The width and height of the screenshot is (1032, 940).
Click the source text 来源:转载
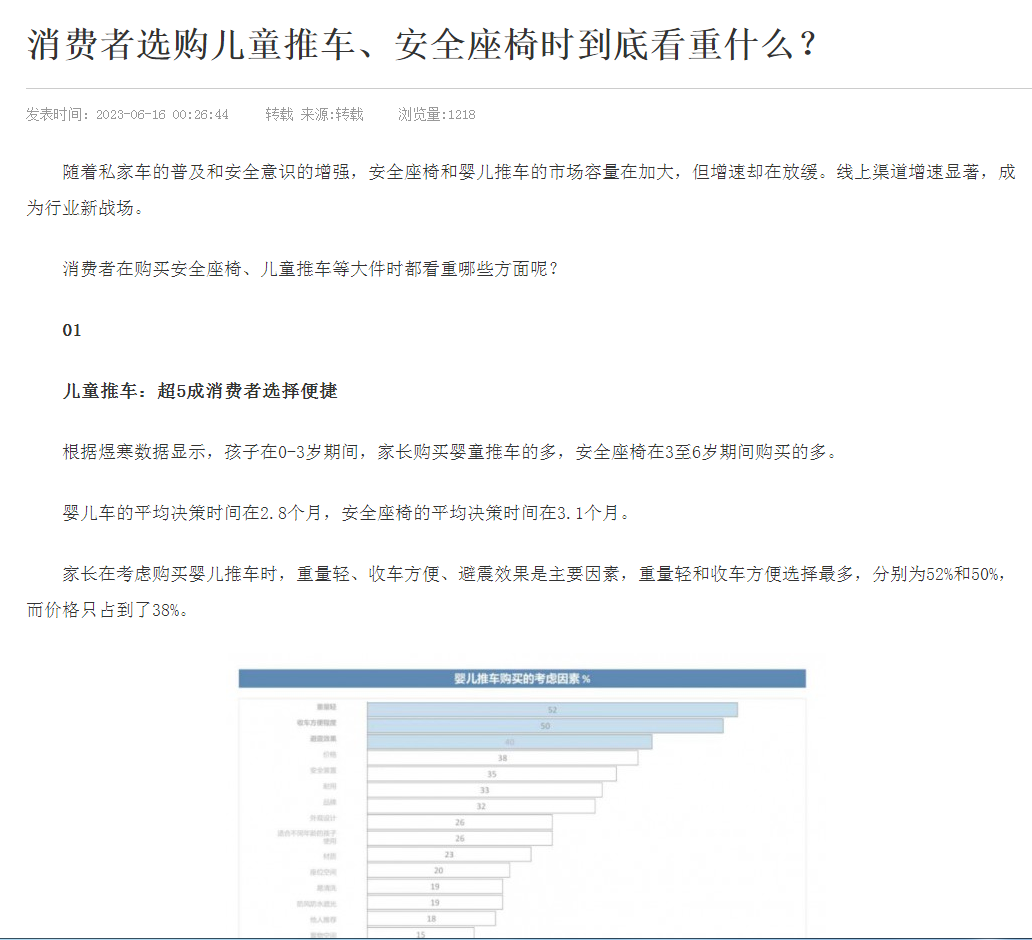(x=332, y=115)
